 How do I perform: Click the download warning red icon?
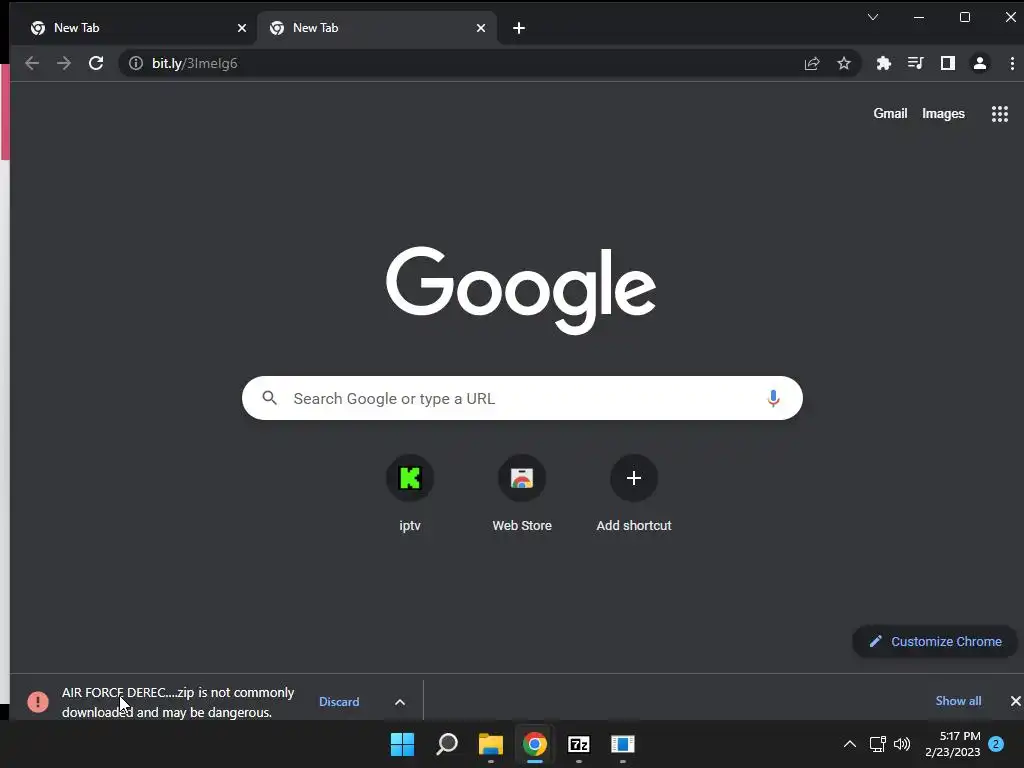(x=38, y=702)
